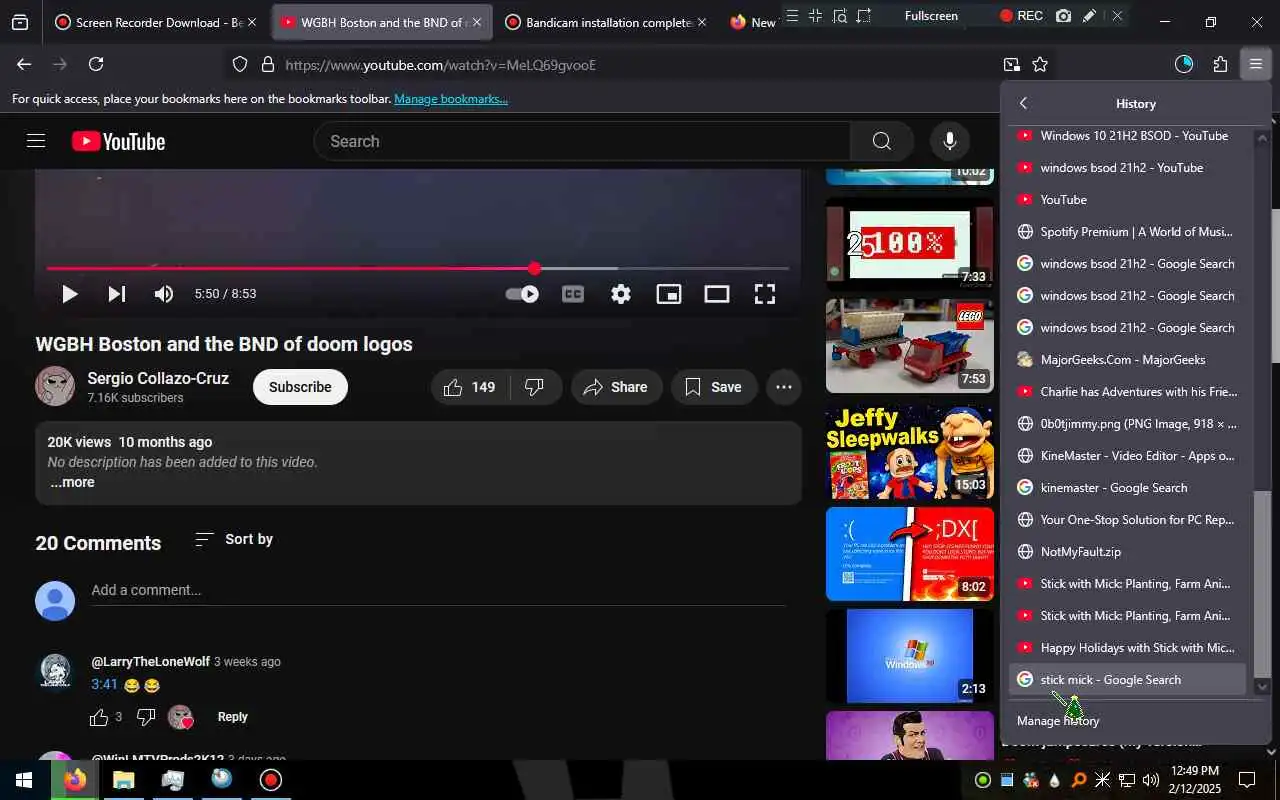Open the Sort by comments dropdown
Image resolution: width=1280 pixels, height=800 pixels.
[234, 539]
